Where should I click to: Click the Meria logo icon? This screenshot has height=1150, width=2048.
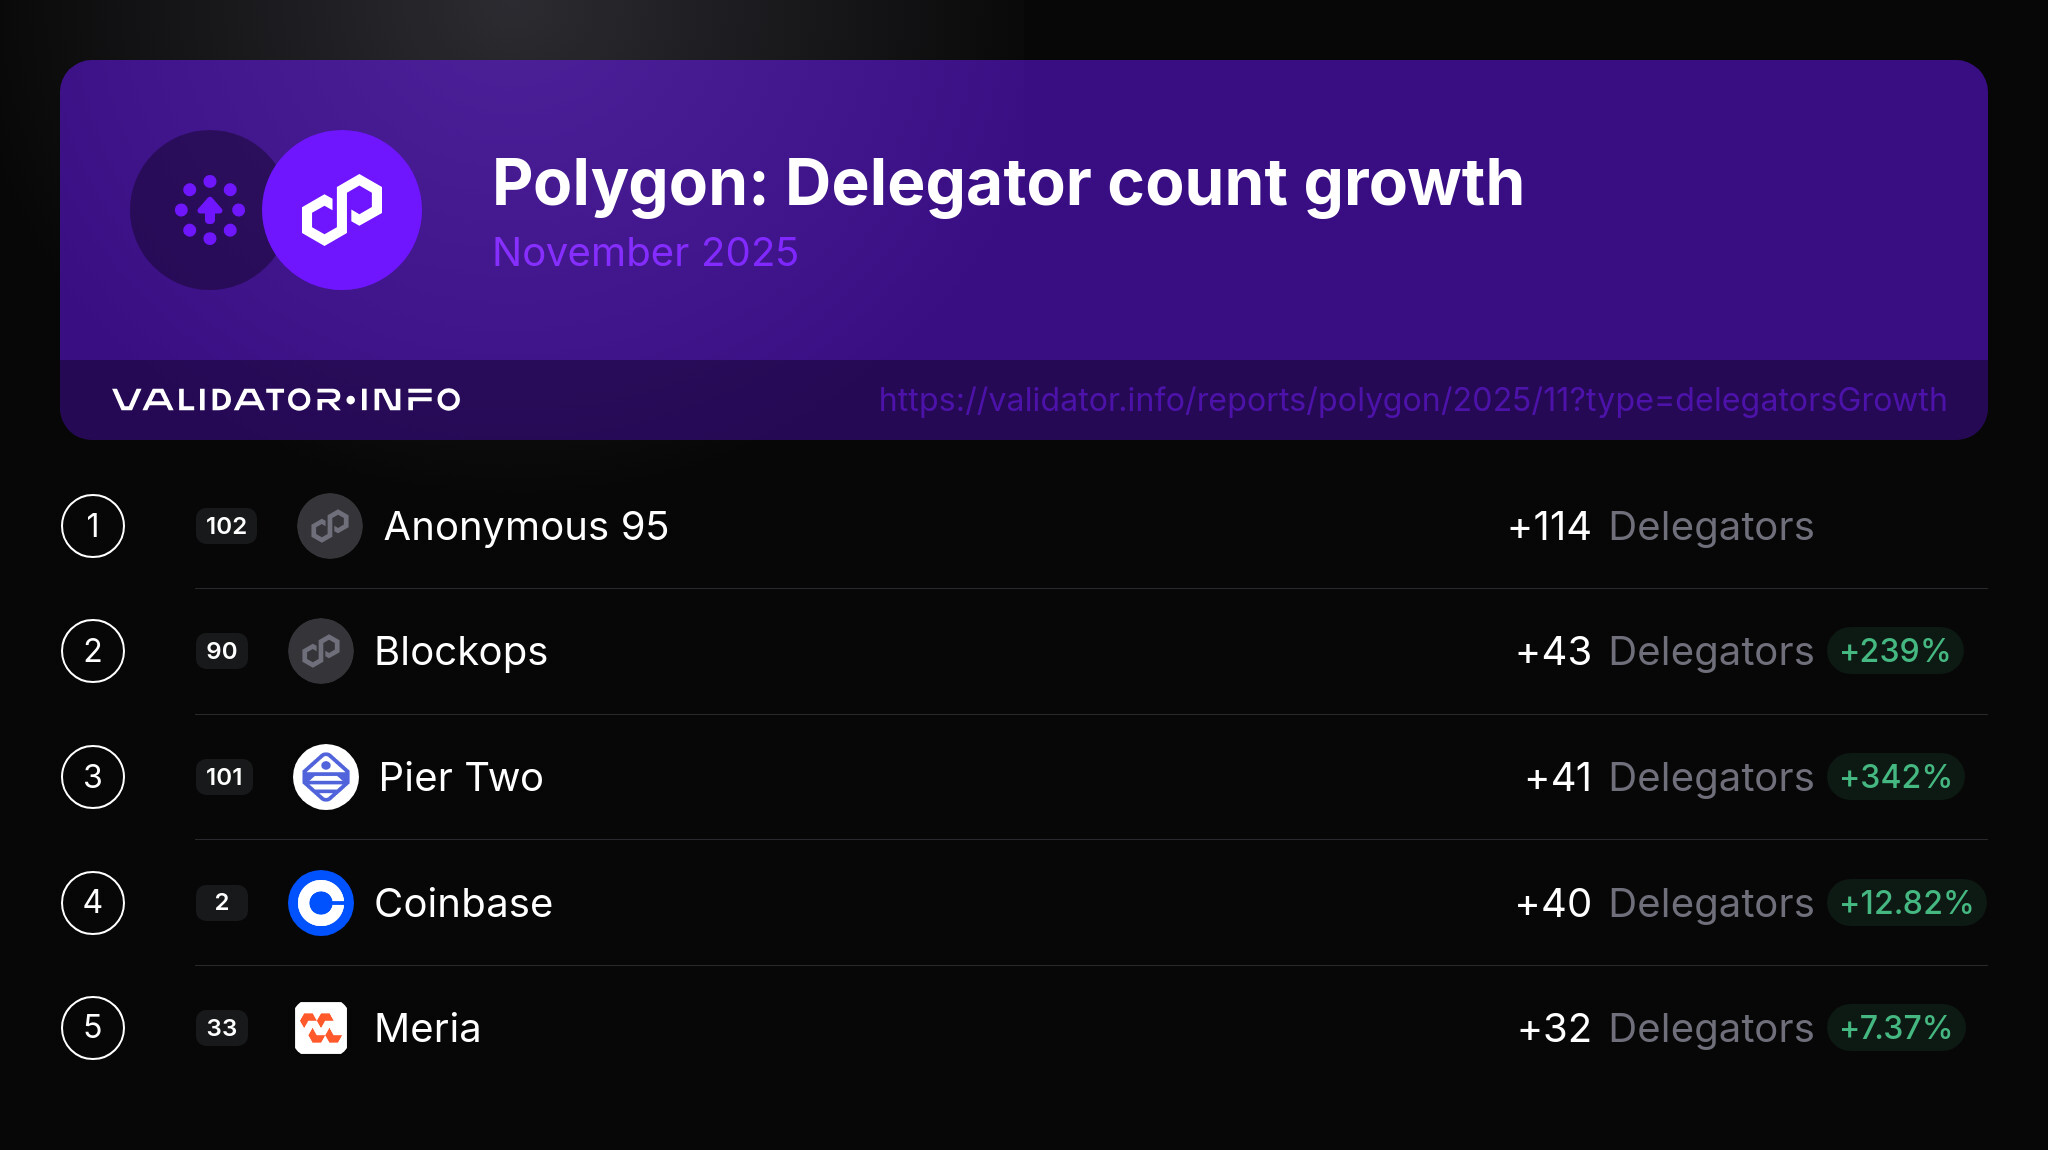pyautogui.click(x=321, y=1028)
